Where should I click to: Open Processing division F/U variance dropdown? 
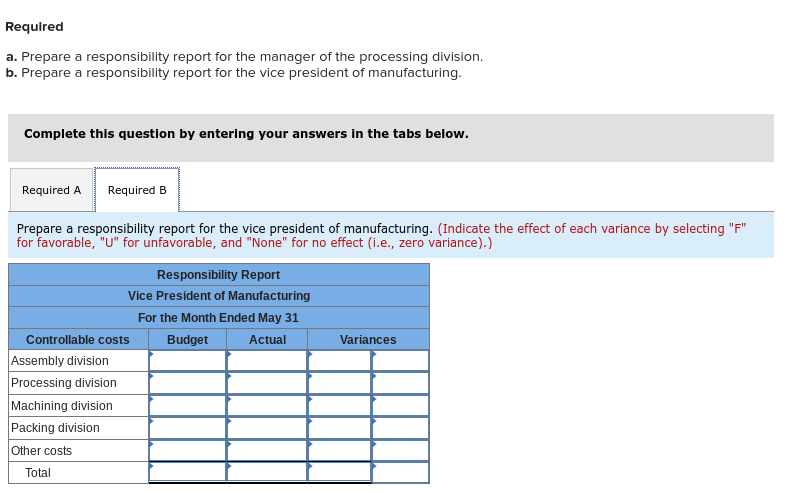(401, 383)
